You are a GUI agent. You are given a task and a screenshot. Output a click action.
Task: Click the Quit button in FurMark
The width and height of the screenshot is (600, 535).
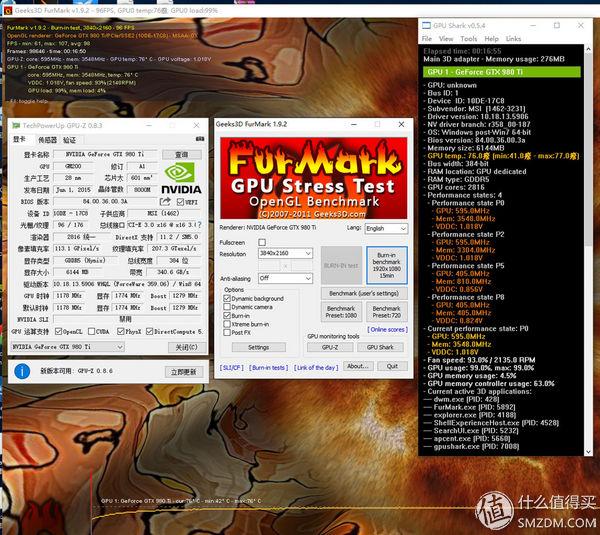tap(392, 366)
